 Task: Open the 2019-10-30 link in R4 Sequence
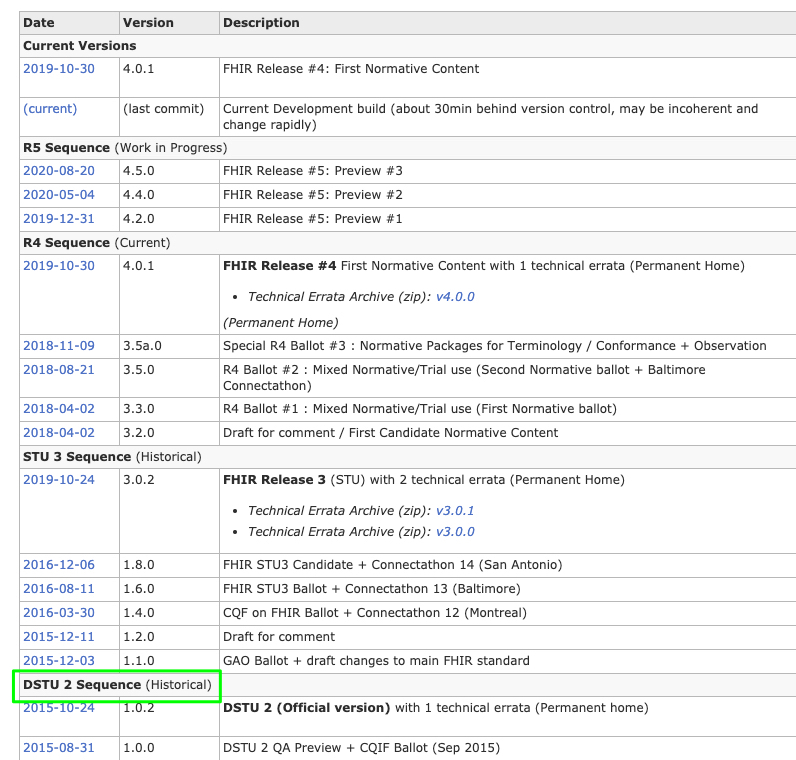point(59,266)
